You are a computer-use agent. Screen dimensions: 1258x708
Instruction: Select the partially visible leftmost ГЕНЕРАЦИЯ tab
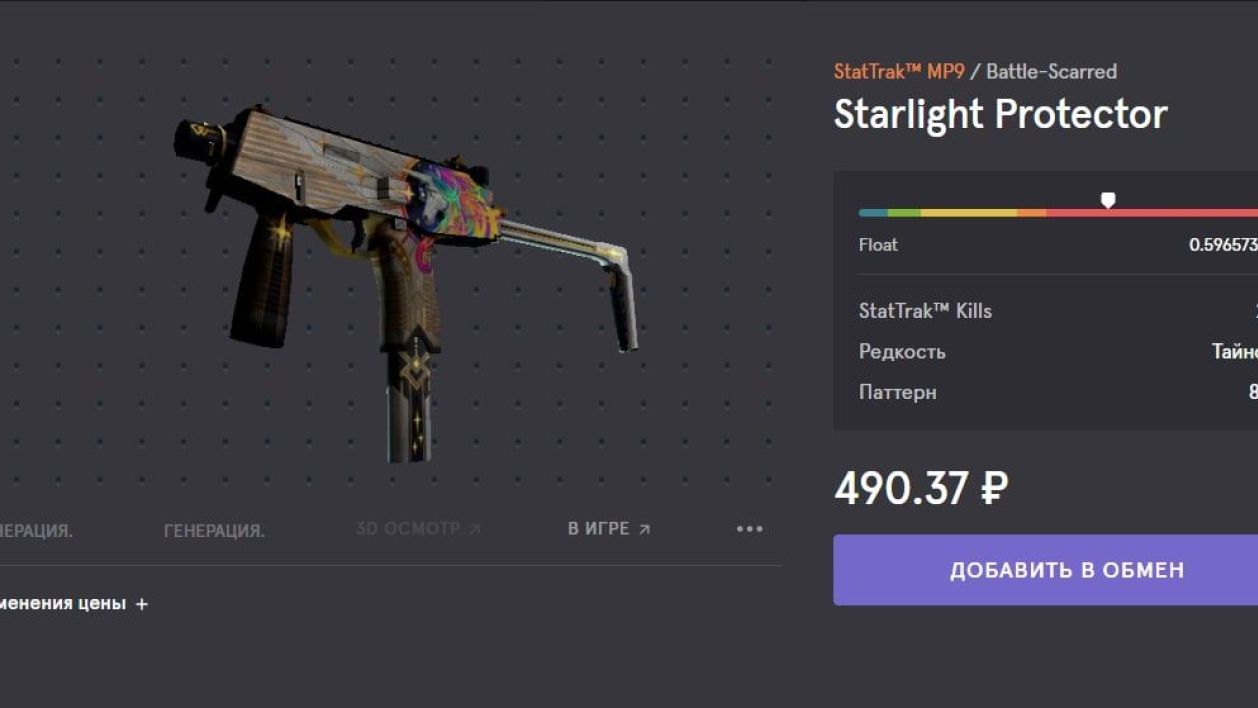(36, 531)
